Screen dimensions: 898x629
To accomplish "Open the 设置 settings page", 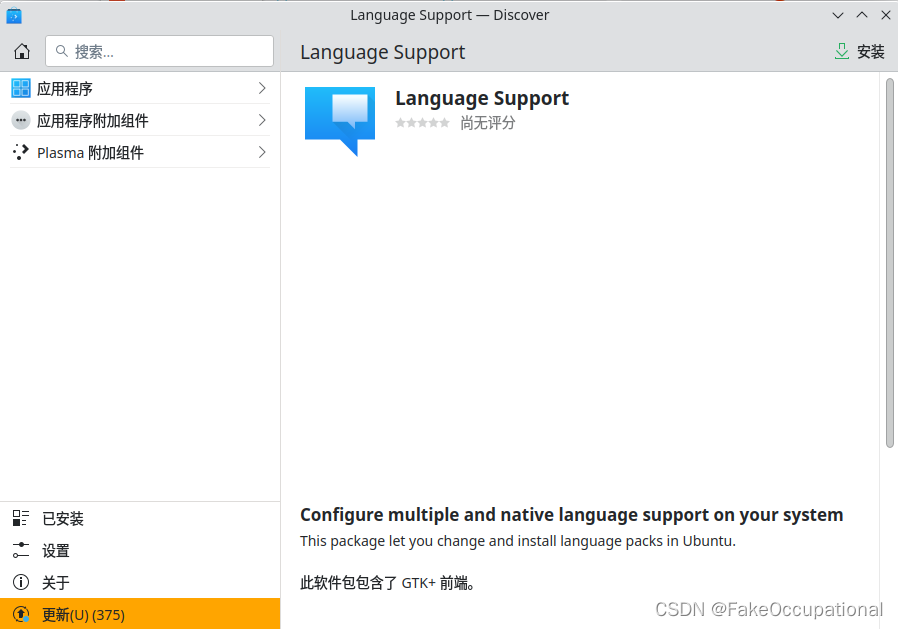I will click(x=140, y=551).
